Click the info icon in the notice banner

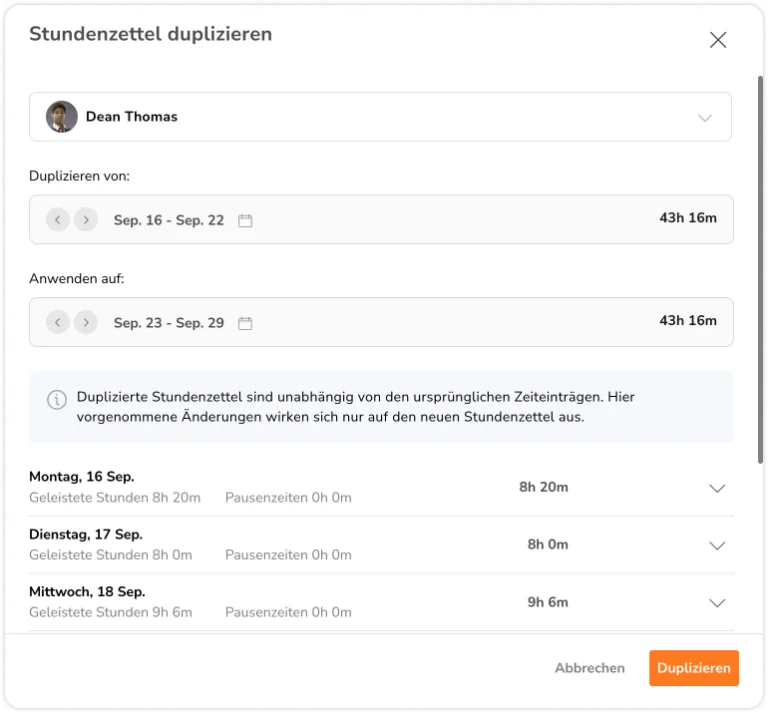[x=57, y=400]
